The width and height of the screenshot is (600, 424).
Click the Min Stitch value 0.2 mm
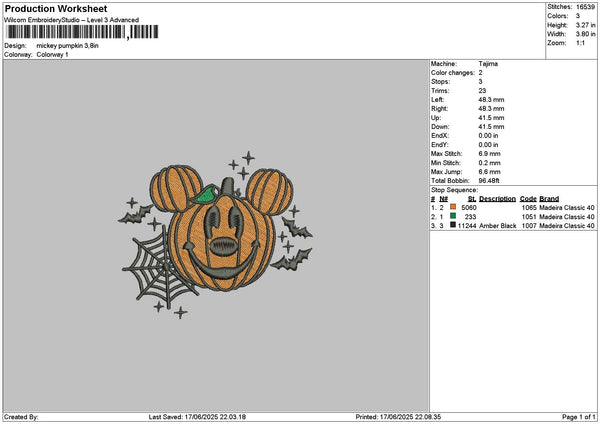click(x=489, y=163)
